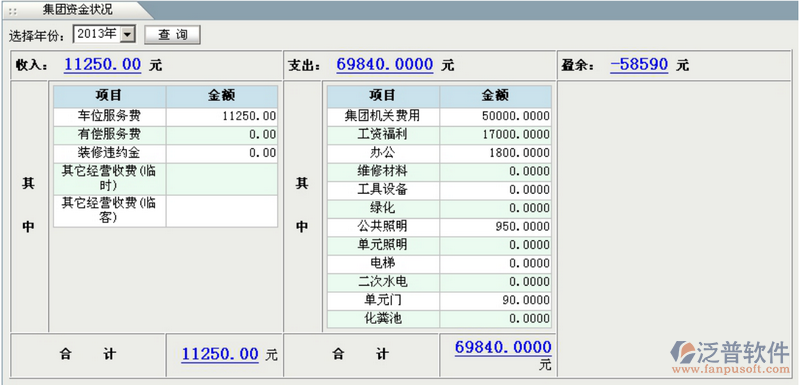The height and width of the screenshot is (385, 800).
Task: Select the 集团机关费用 expense row
Action: click(x=439, y=116)
